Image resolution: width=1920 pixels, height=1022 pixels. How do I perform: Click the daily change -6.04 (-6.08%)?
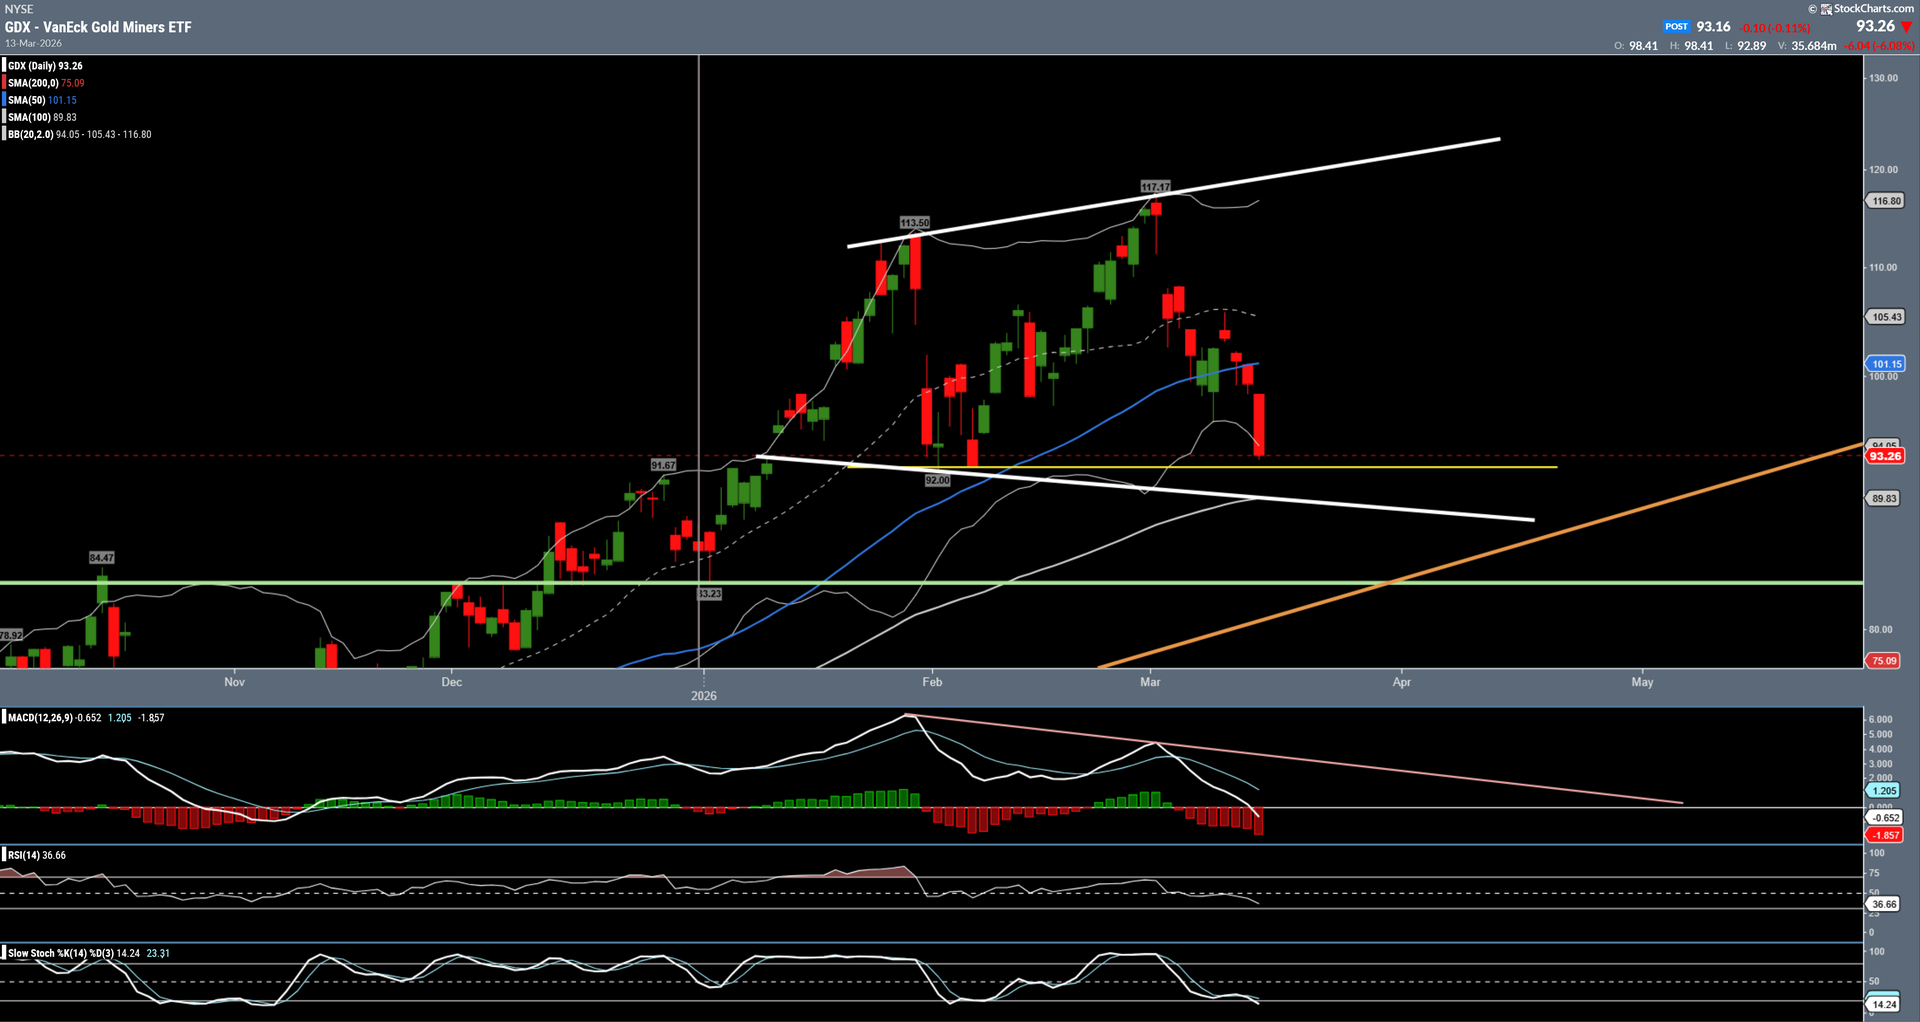[x=1879, y=46]
